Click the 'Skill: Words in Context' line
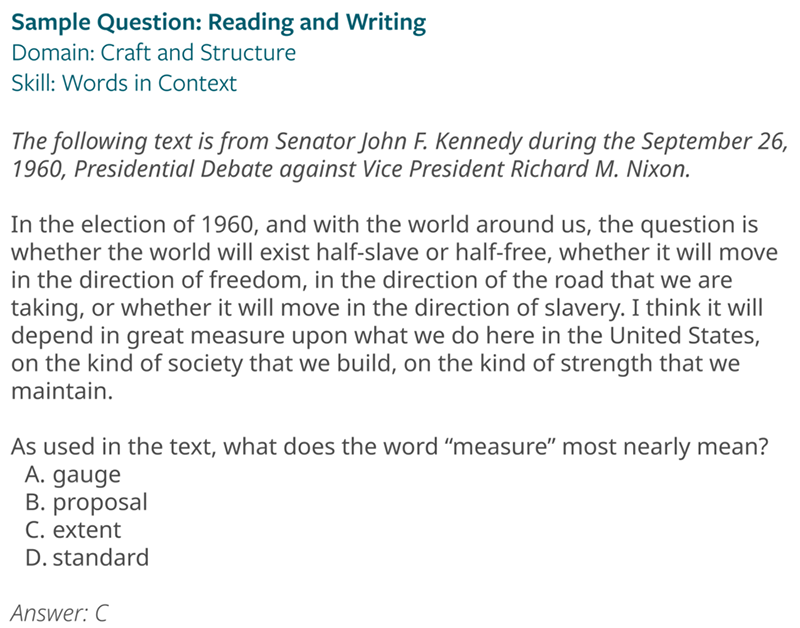 pyautogui.click(x=124, y=83)
